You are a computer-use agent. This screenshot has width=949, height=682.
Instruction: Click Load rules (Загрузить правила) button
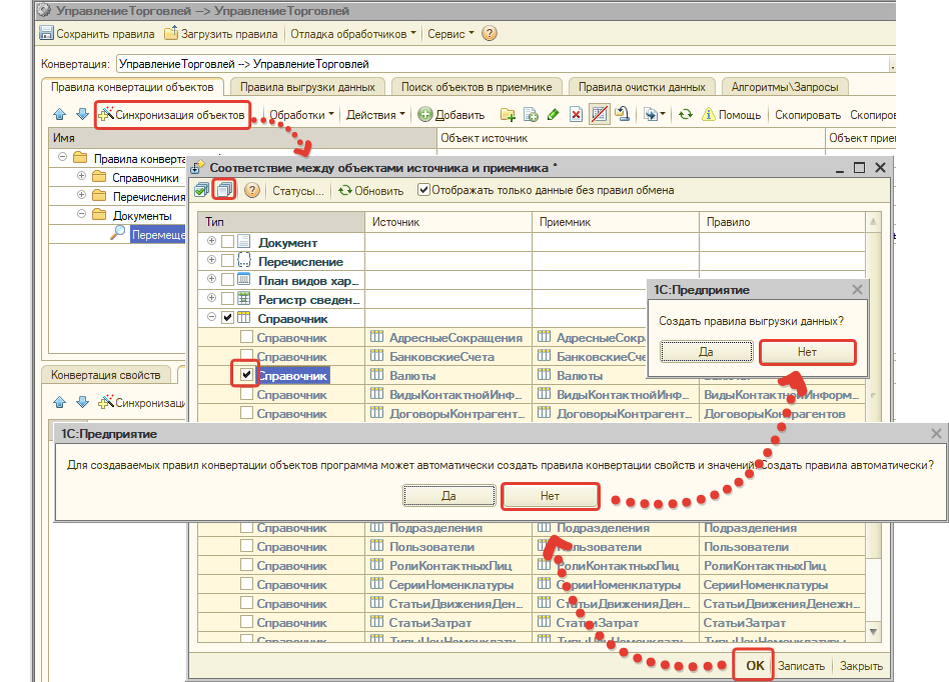221,34
